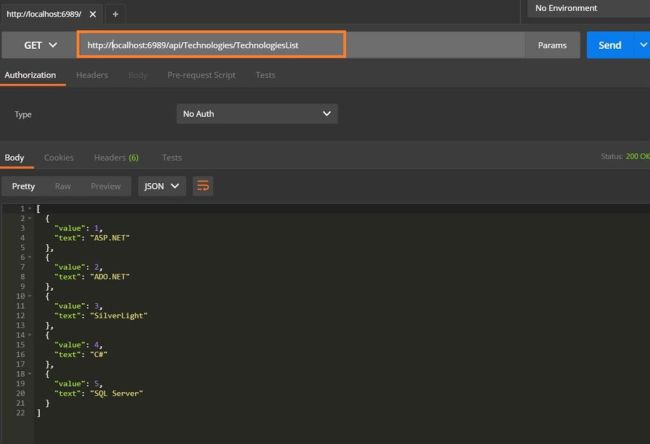Click the Status 200 OK indicator
The image size is (650, 444).
625,156
